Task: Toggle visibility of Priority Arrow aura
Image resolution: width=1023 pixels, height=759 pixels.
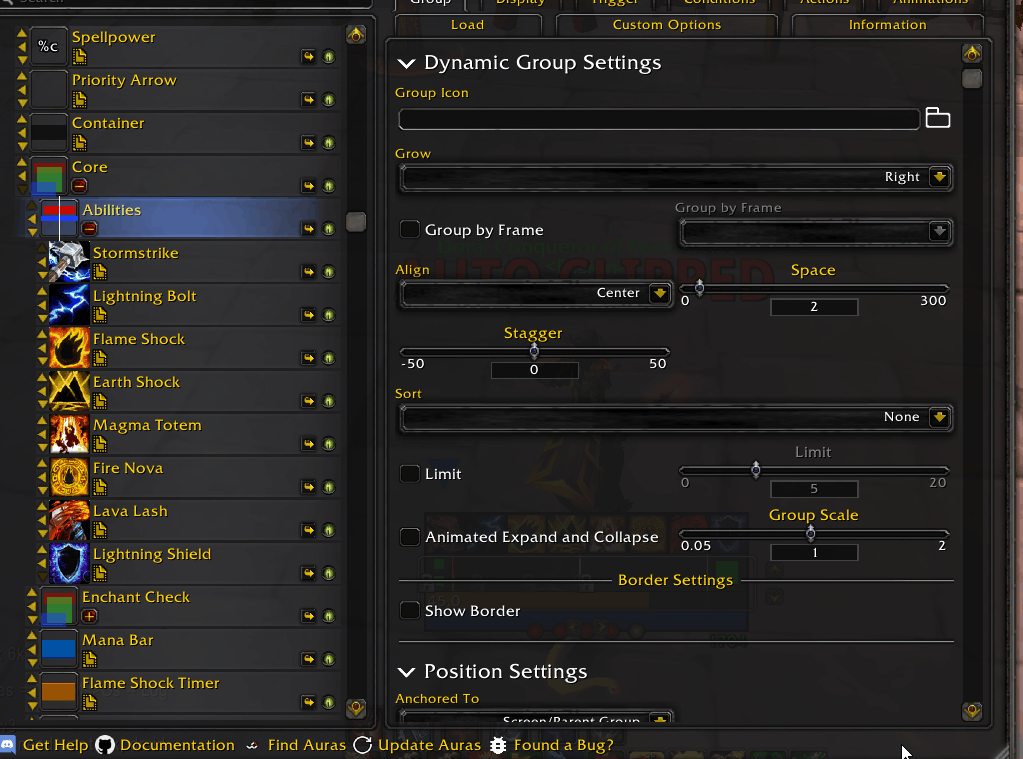Action: tap(329, 100)
